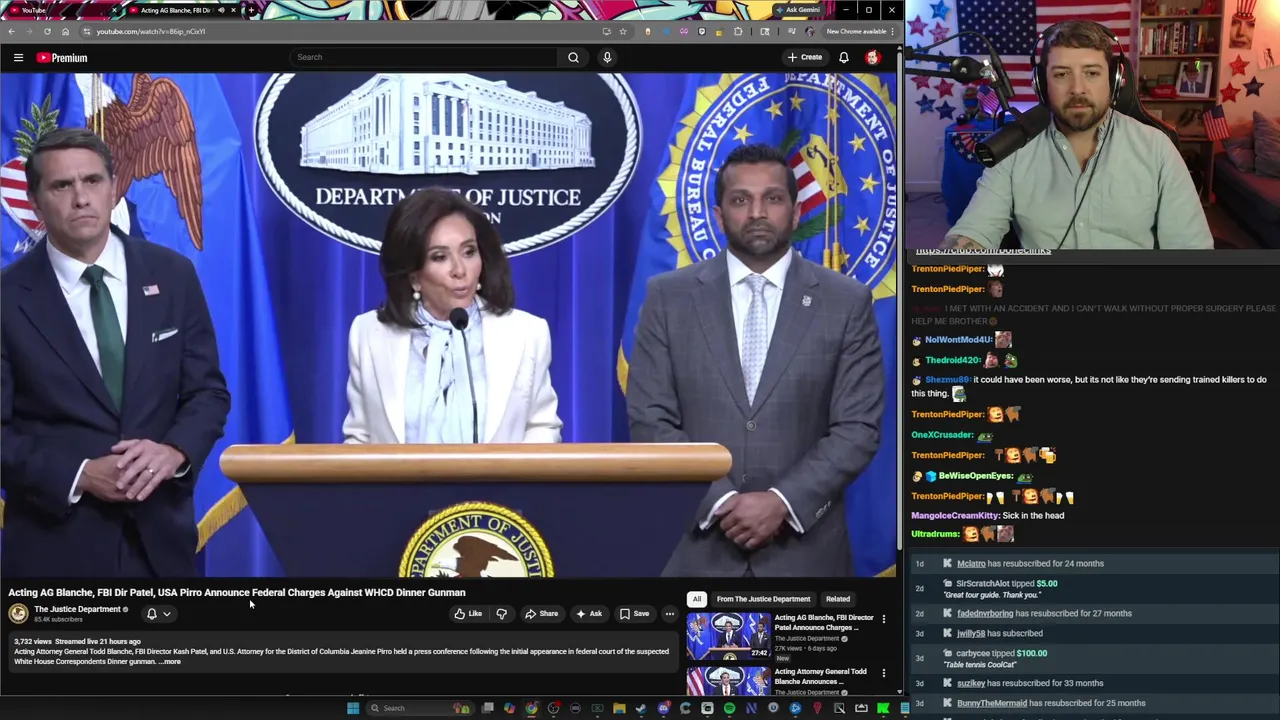The image size is (1280, 720).
Task: Open The Justice Department channel name link
Action: point(77,609)
